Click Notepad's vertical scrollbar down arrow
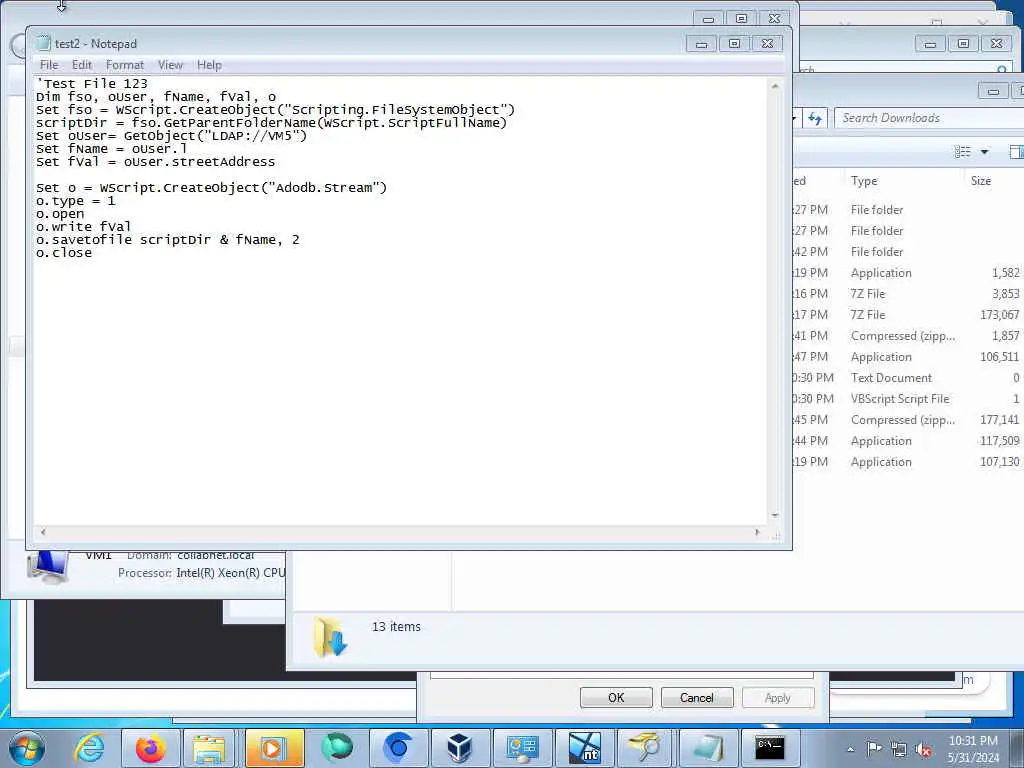The width and height of the screenshot is (1024, 768). 775,515
